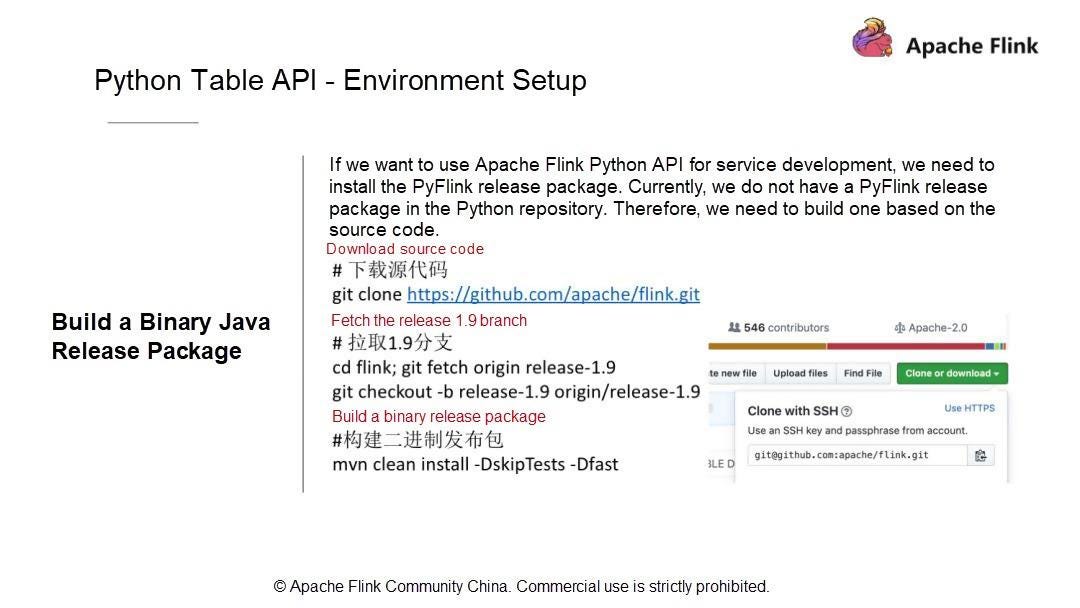Click the 'Apache Flink' logo text
1080x608 pixels.
[x=972, y=46]
